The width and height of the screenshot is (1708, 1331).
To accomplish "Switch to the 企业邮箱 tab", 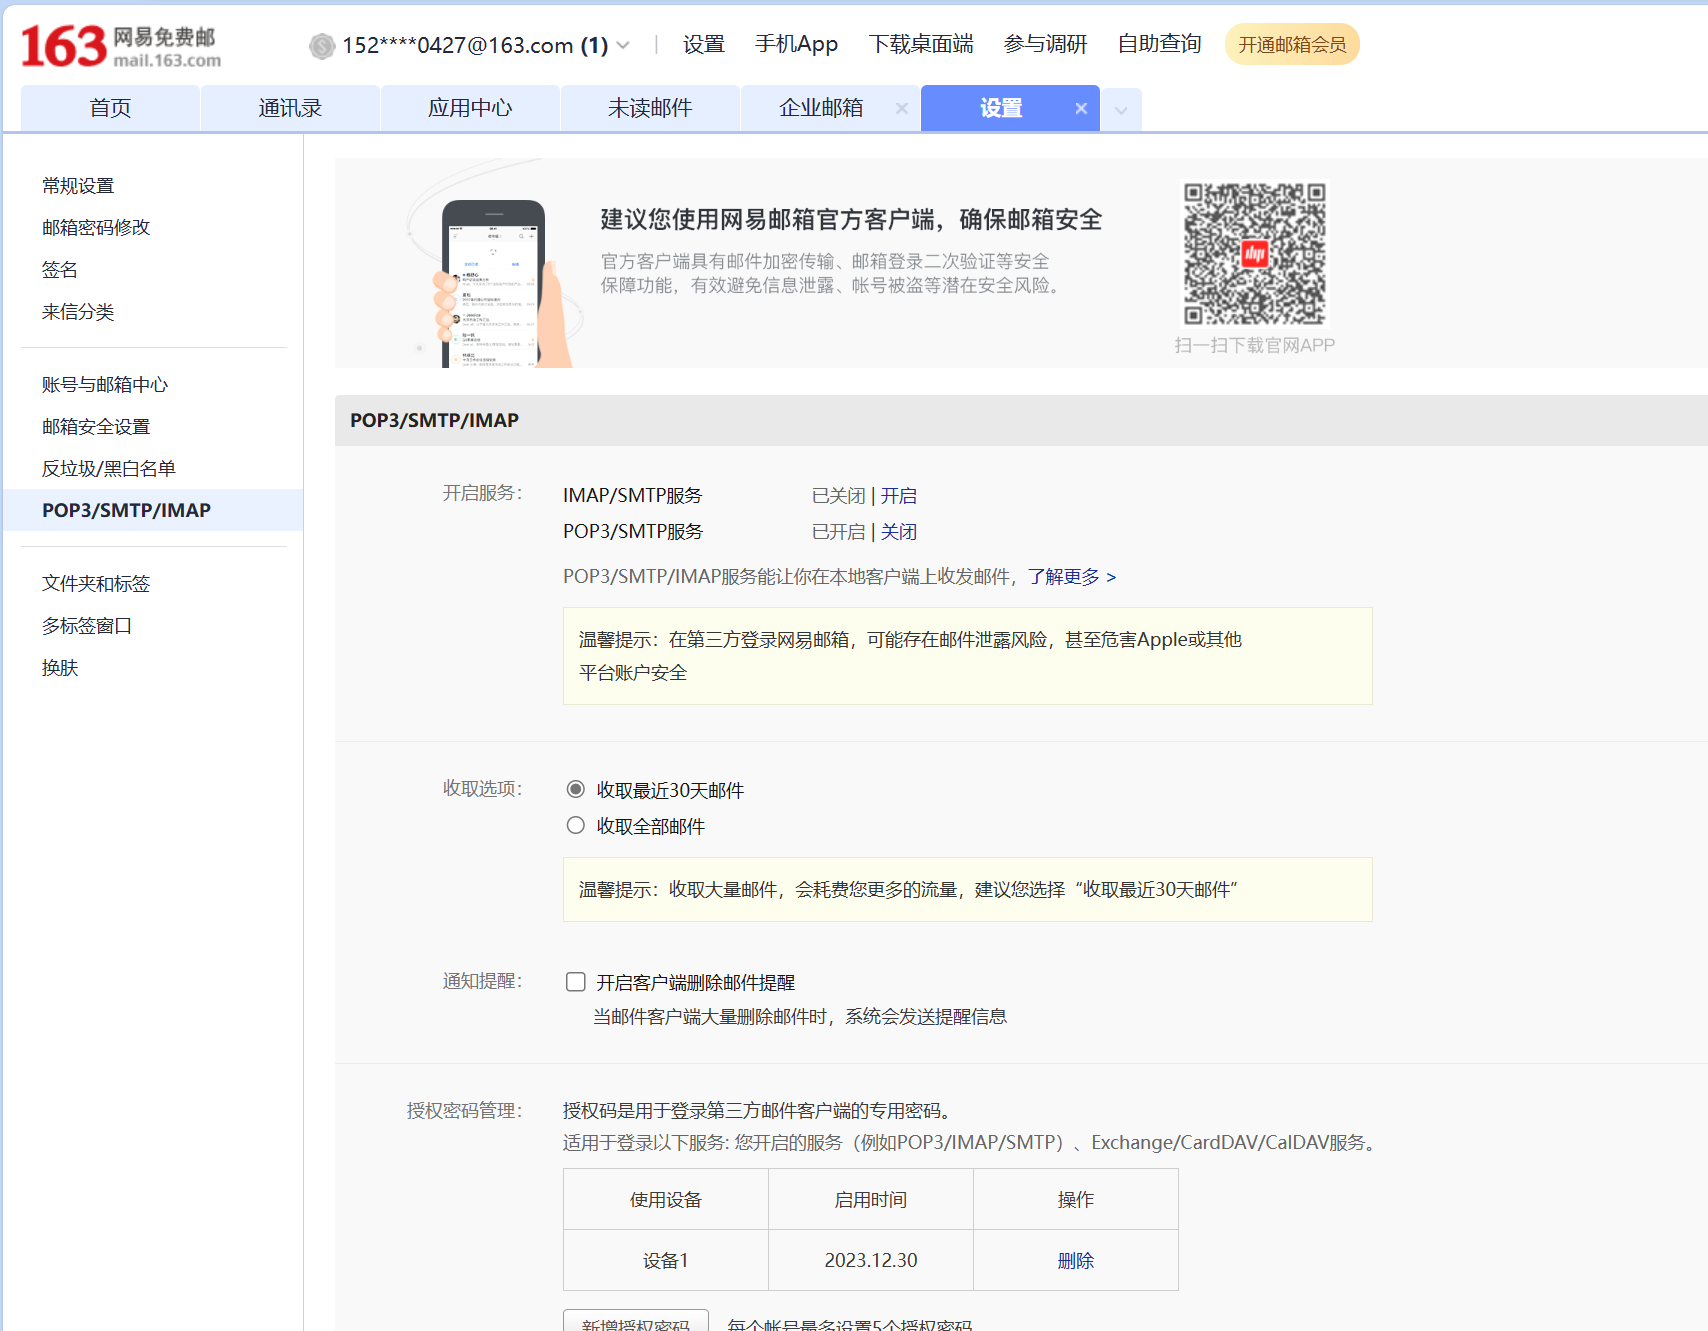I will 821,108.
